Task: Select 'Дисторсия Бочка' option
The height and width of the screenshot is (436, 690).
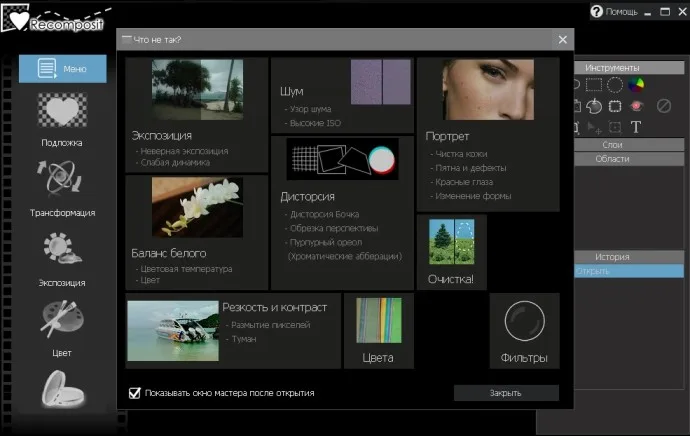Action: 322,214
